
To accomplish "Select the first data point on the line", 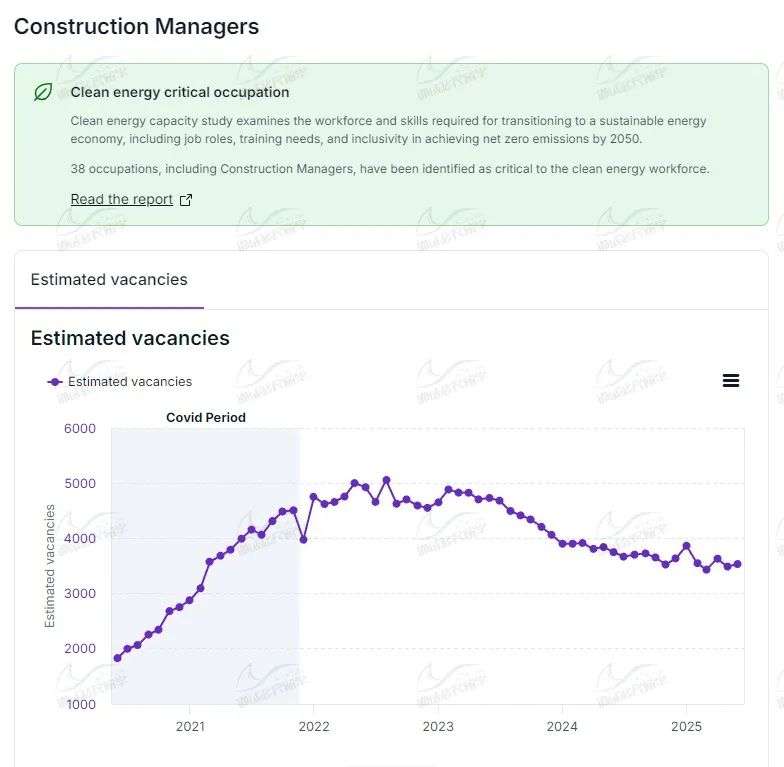I will 117,658.
